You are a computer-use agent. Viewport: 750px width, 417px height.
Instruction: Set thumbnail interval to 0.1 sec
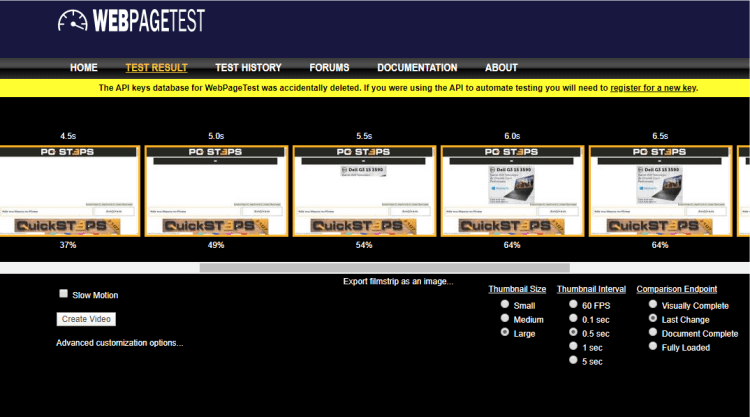tap(573, 318)
